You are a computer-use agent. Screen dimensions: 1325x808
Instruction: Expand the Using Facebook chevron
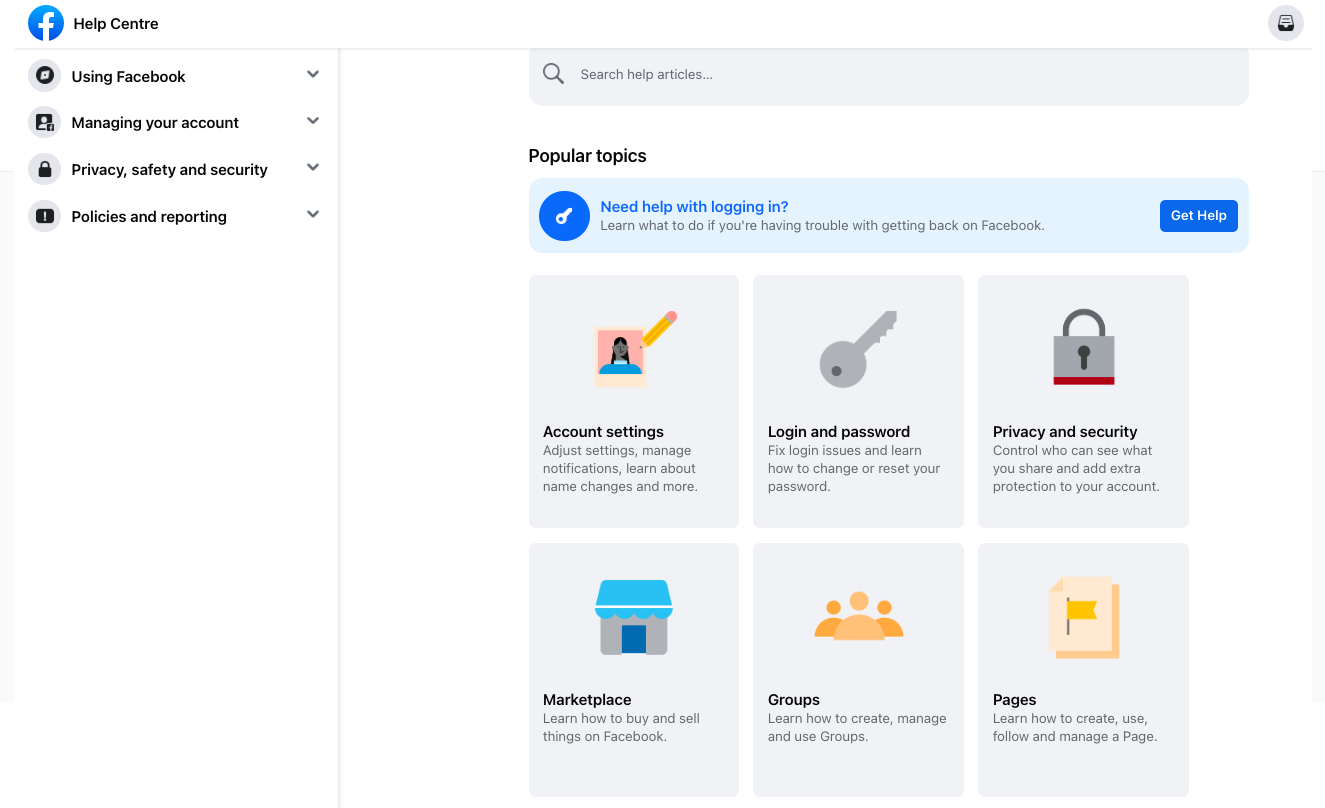[x=313, y=75]
